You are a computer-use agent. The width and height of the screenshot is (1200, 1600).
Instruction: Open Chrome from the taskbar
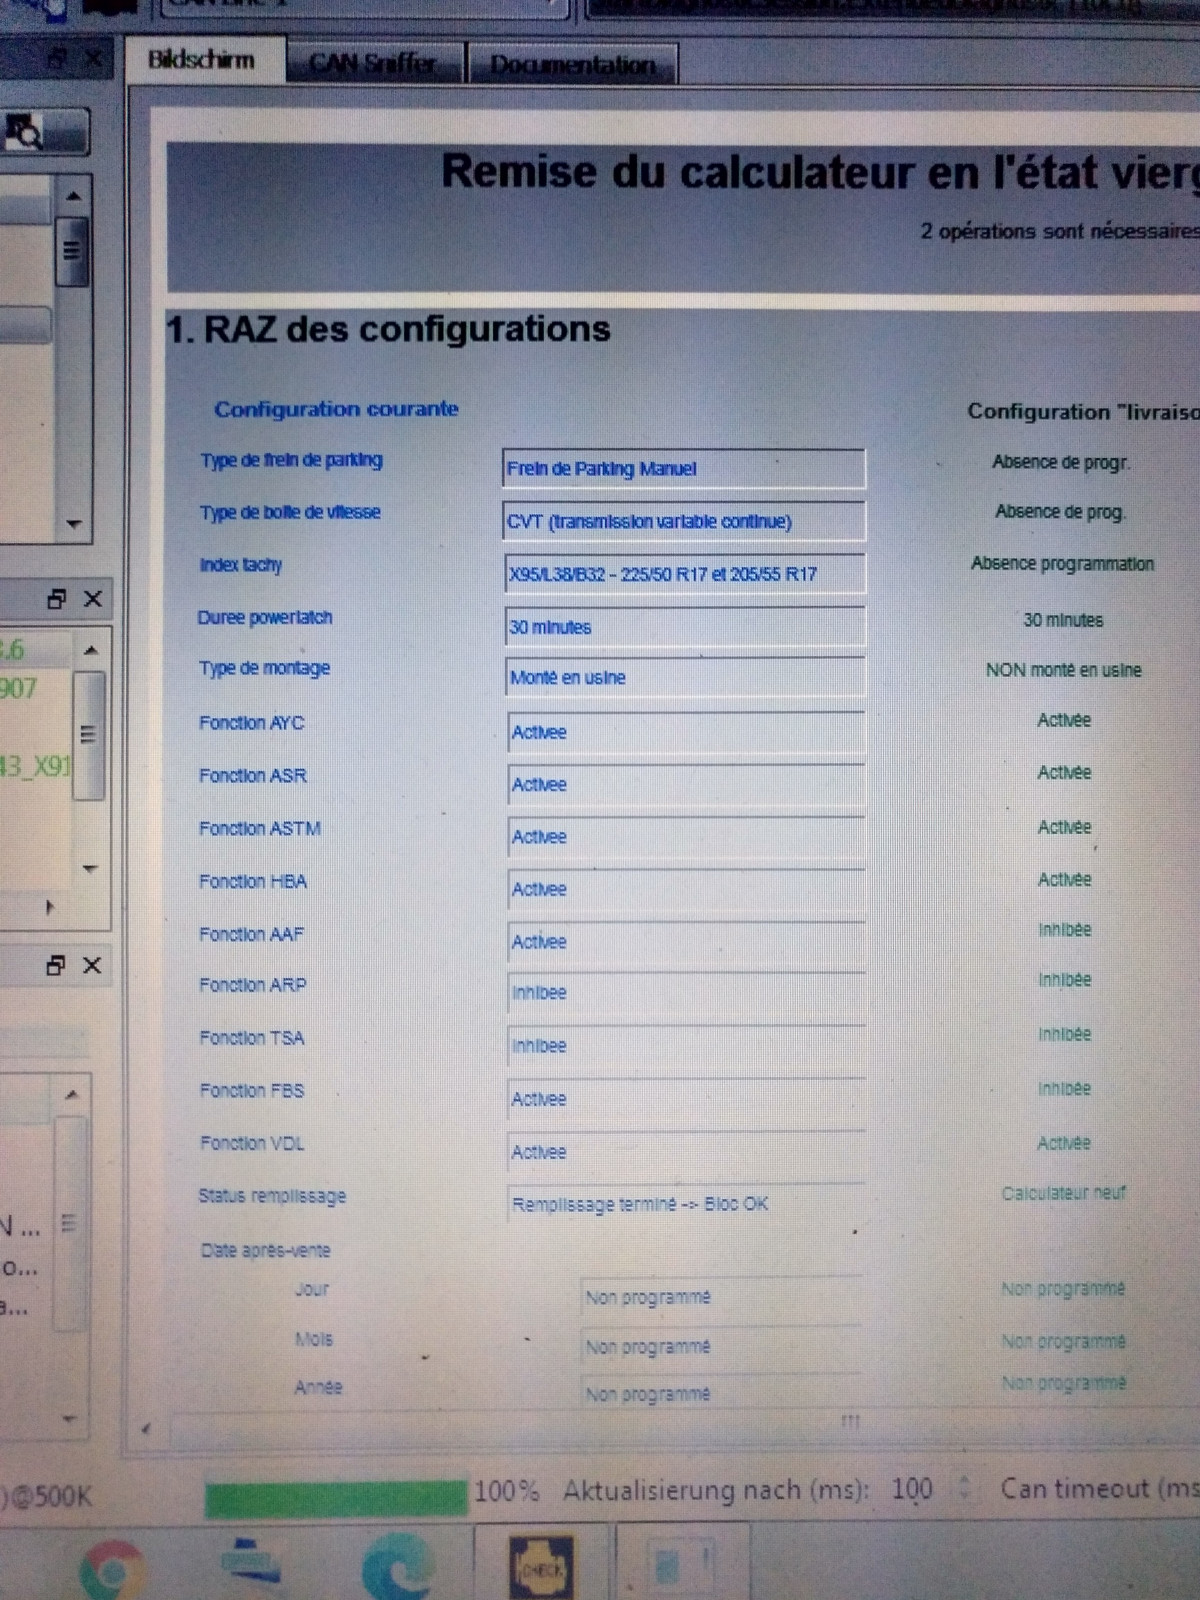(x=112, y=1570)
